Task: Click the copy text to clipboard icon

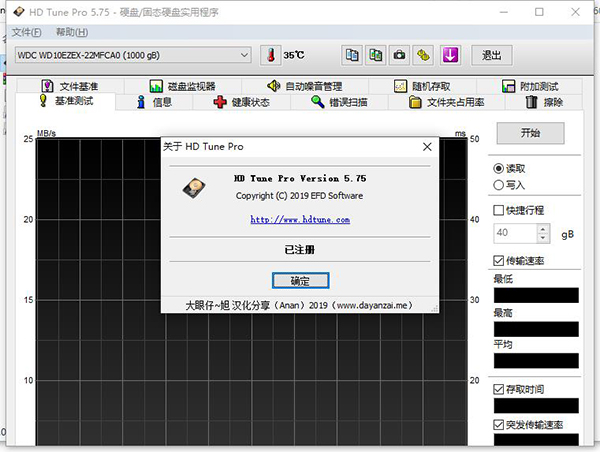Action: [x=353, y=54]
